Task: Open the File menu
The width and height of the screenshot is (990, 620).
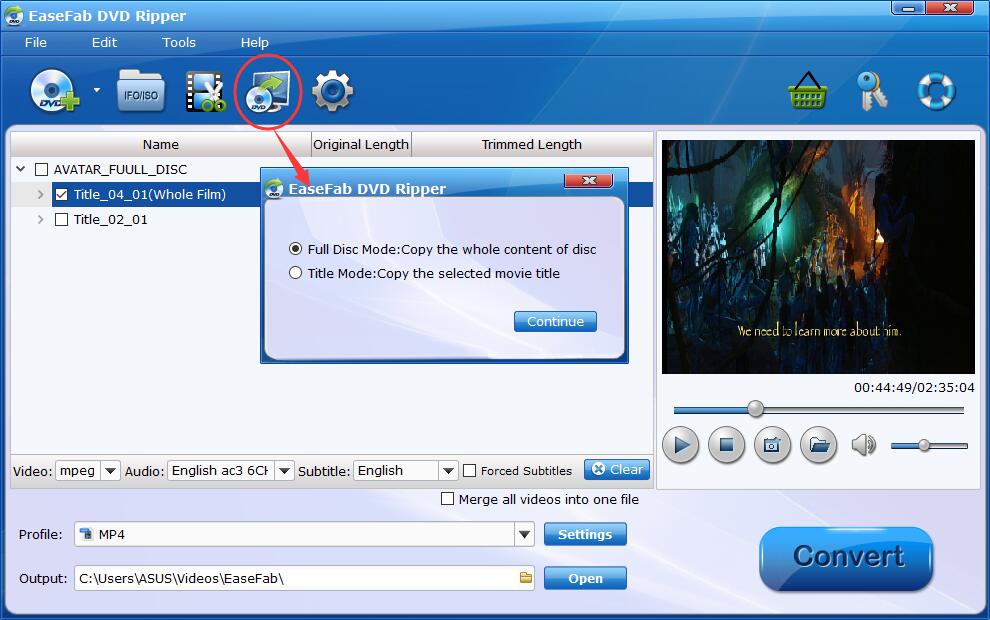Action: [36, 42]
